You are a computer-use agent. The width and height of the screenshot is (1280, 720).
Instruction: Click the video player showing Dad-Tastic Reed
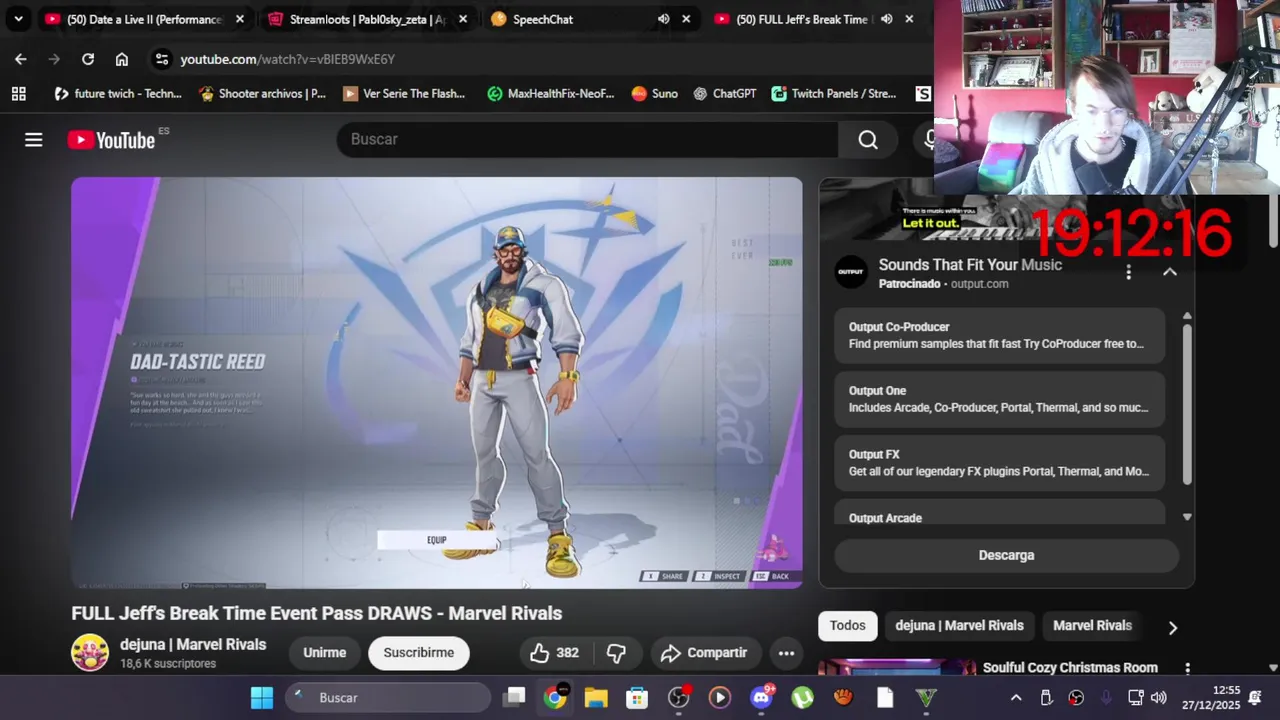click(x=437, y=383)
